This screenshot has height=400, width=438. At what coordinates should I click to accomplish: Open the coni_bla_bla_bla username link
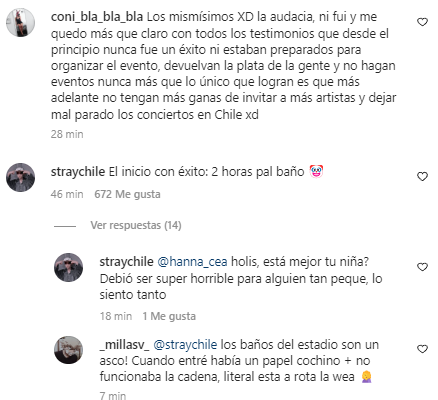[97, 17]
